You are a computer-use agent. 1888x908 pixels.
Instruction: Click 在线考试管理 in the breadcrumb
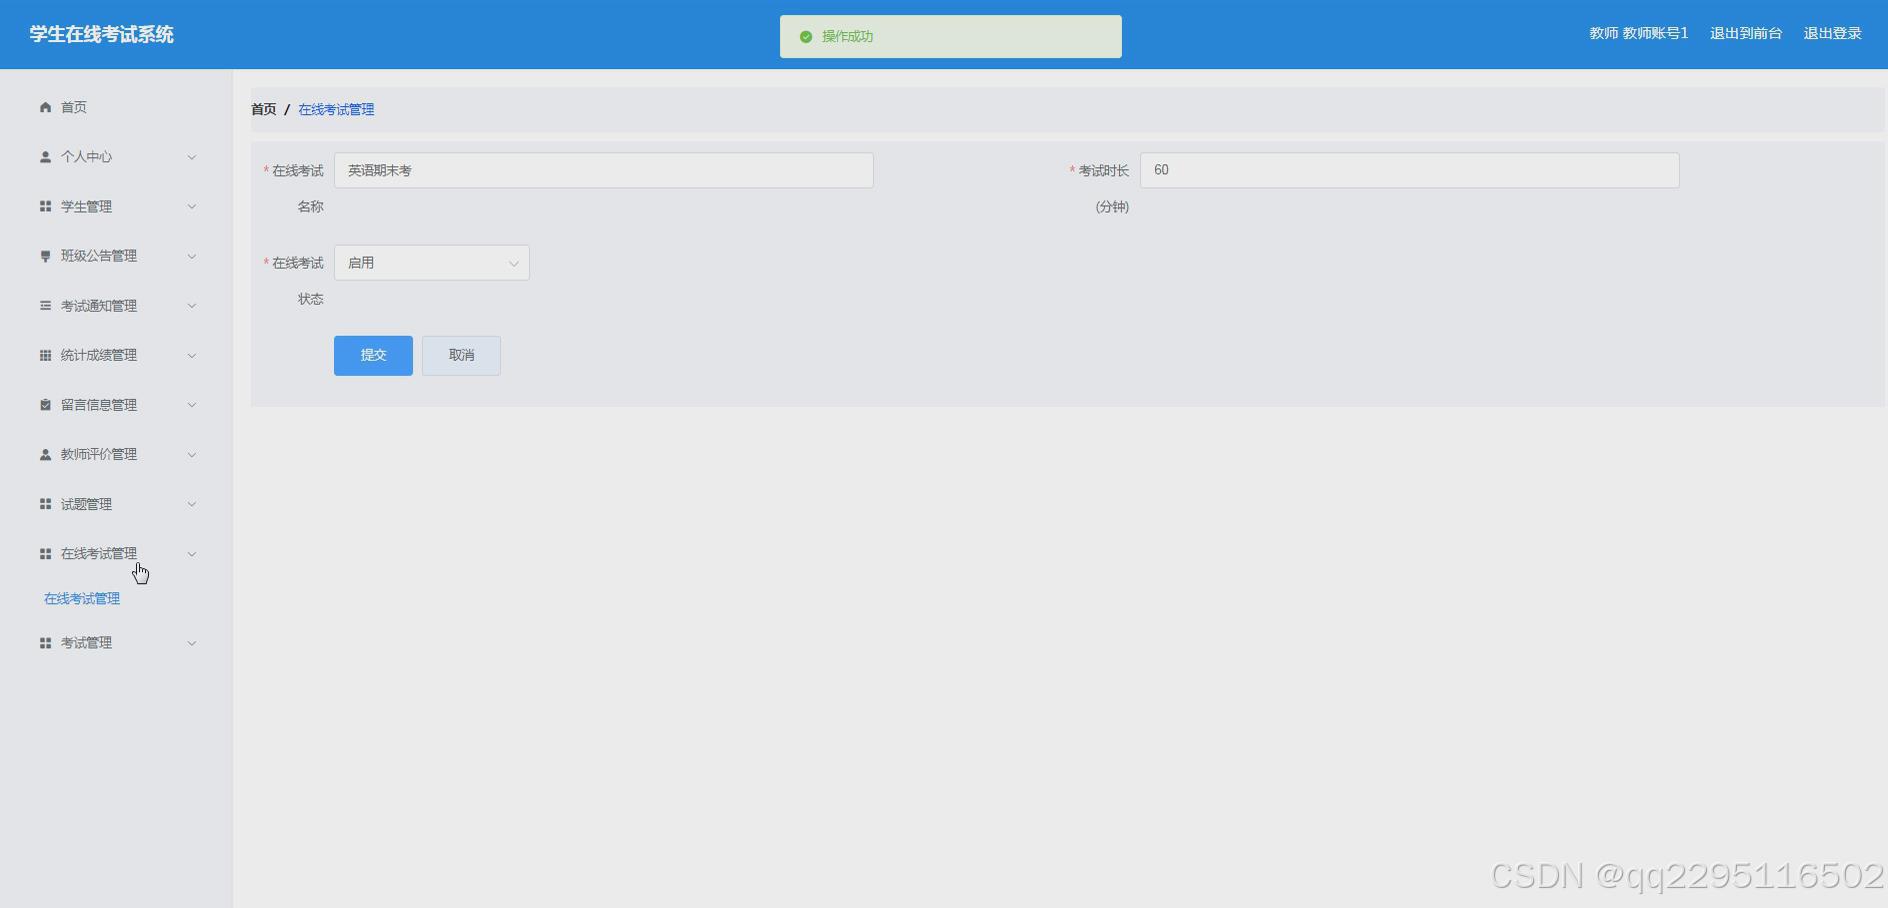pos(336,110)
